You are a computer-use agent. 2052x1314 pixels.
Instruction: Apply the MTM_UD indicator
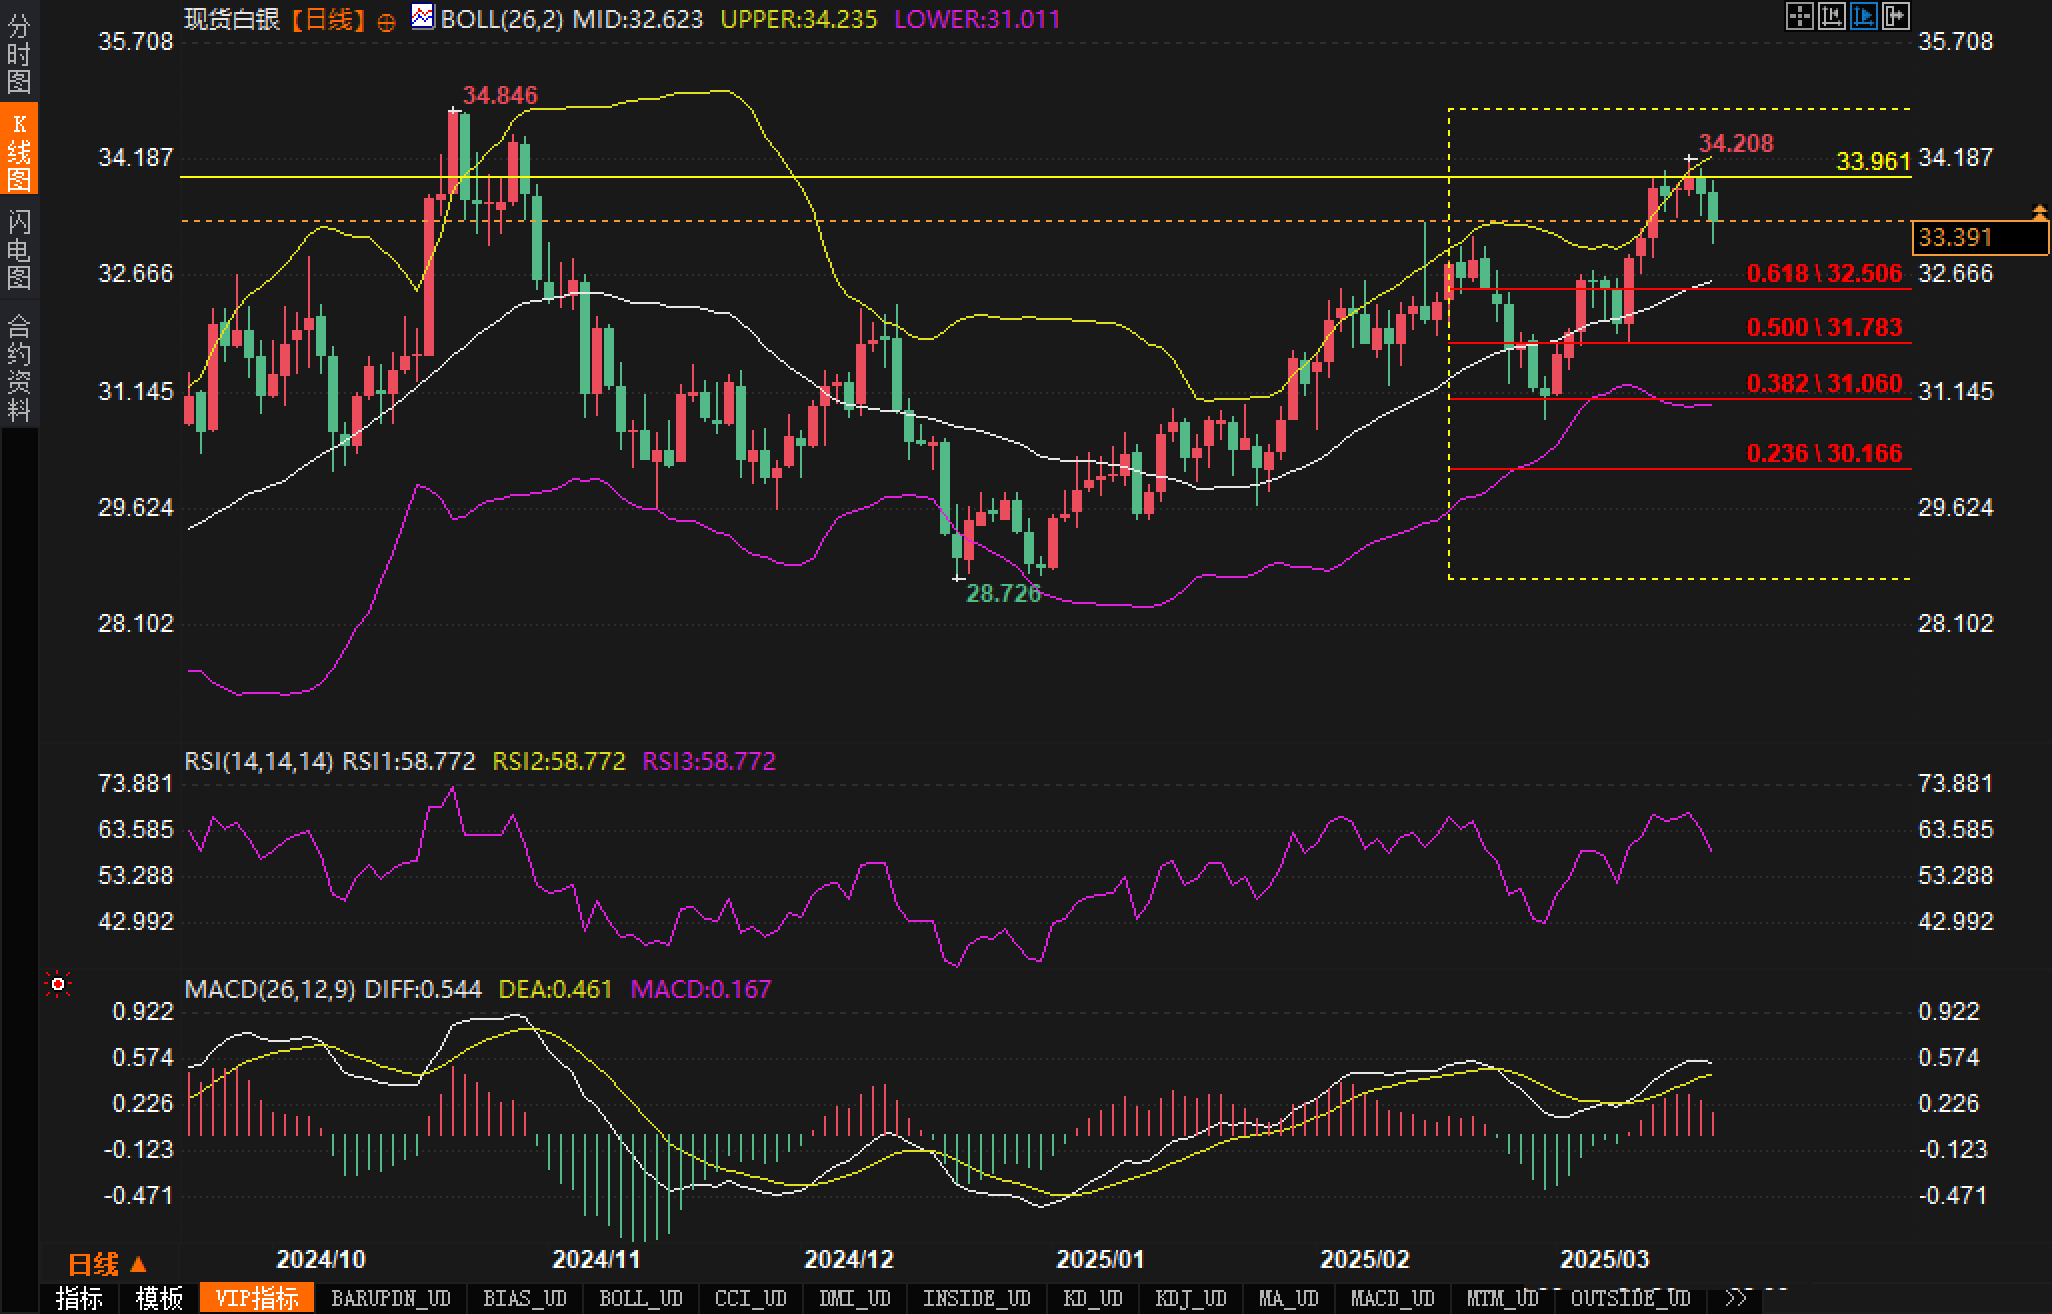click(1502, 1298)
